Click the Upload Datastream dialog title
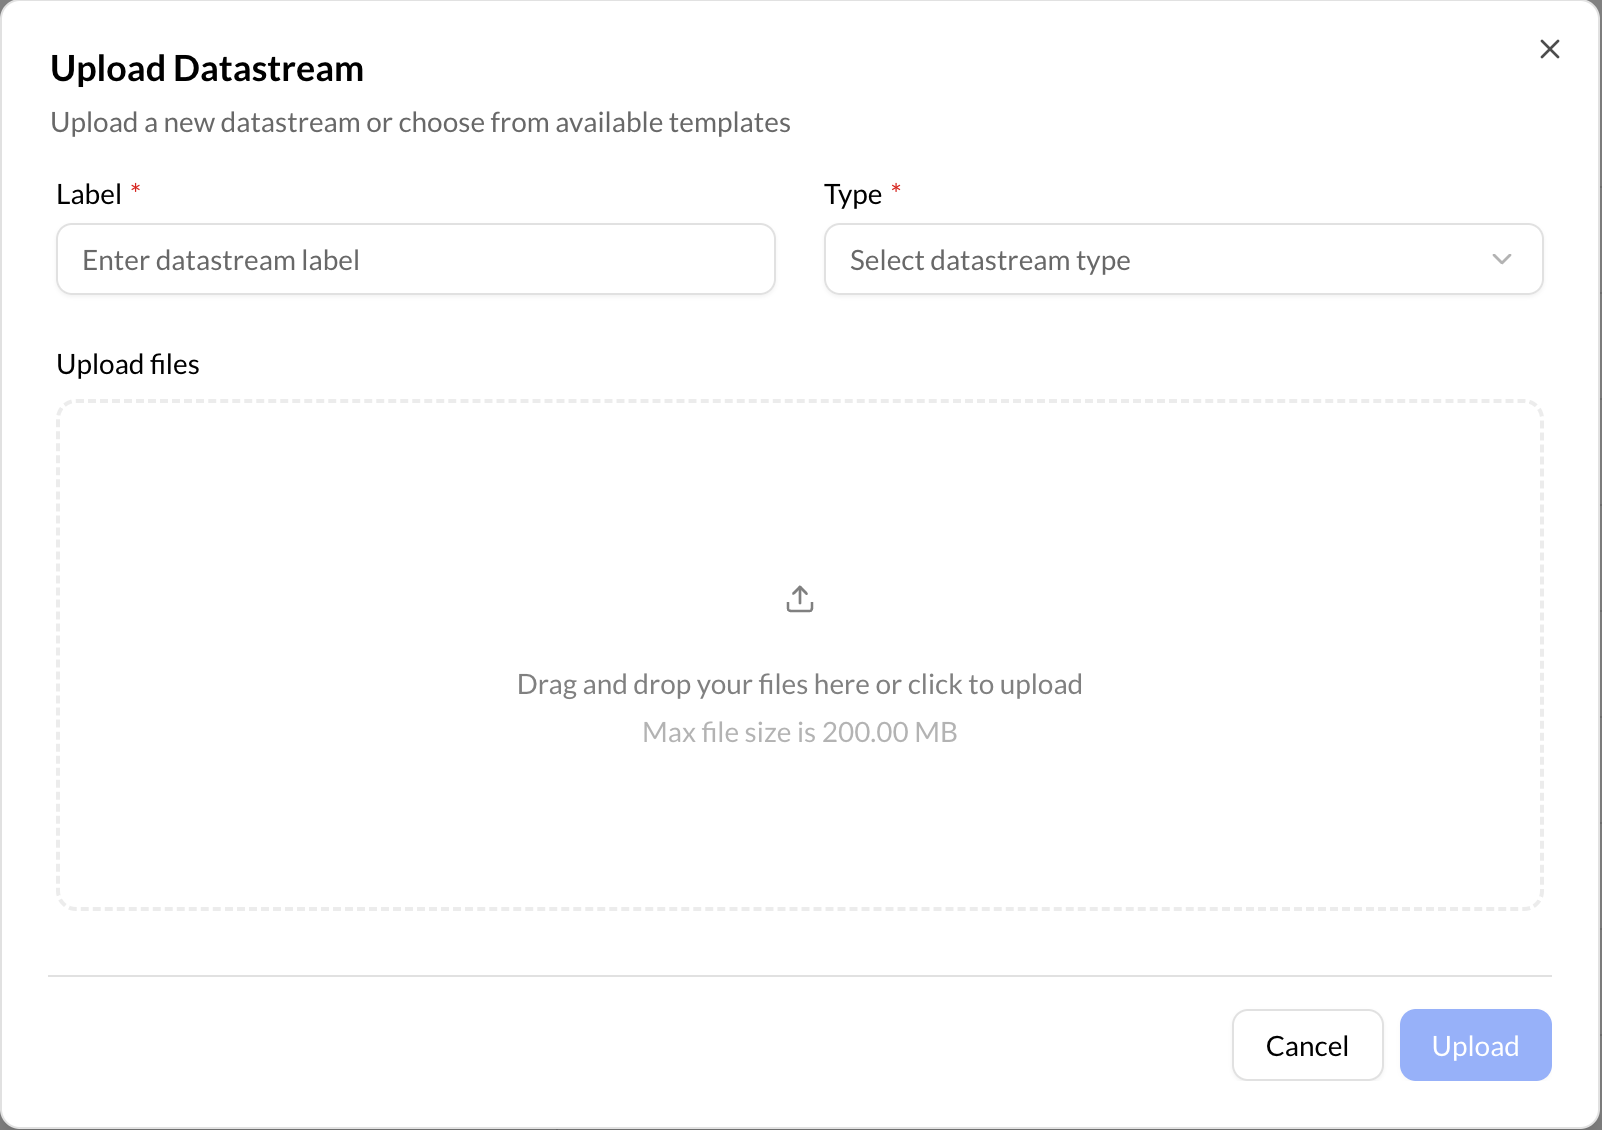The height and width of the screenshot is (1130, 1602). pos(207,68)
